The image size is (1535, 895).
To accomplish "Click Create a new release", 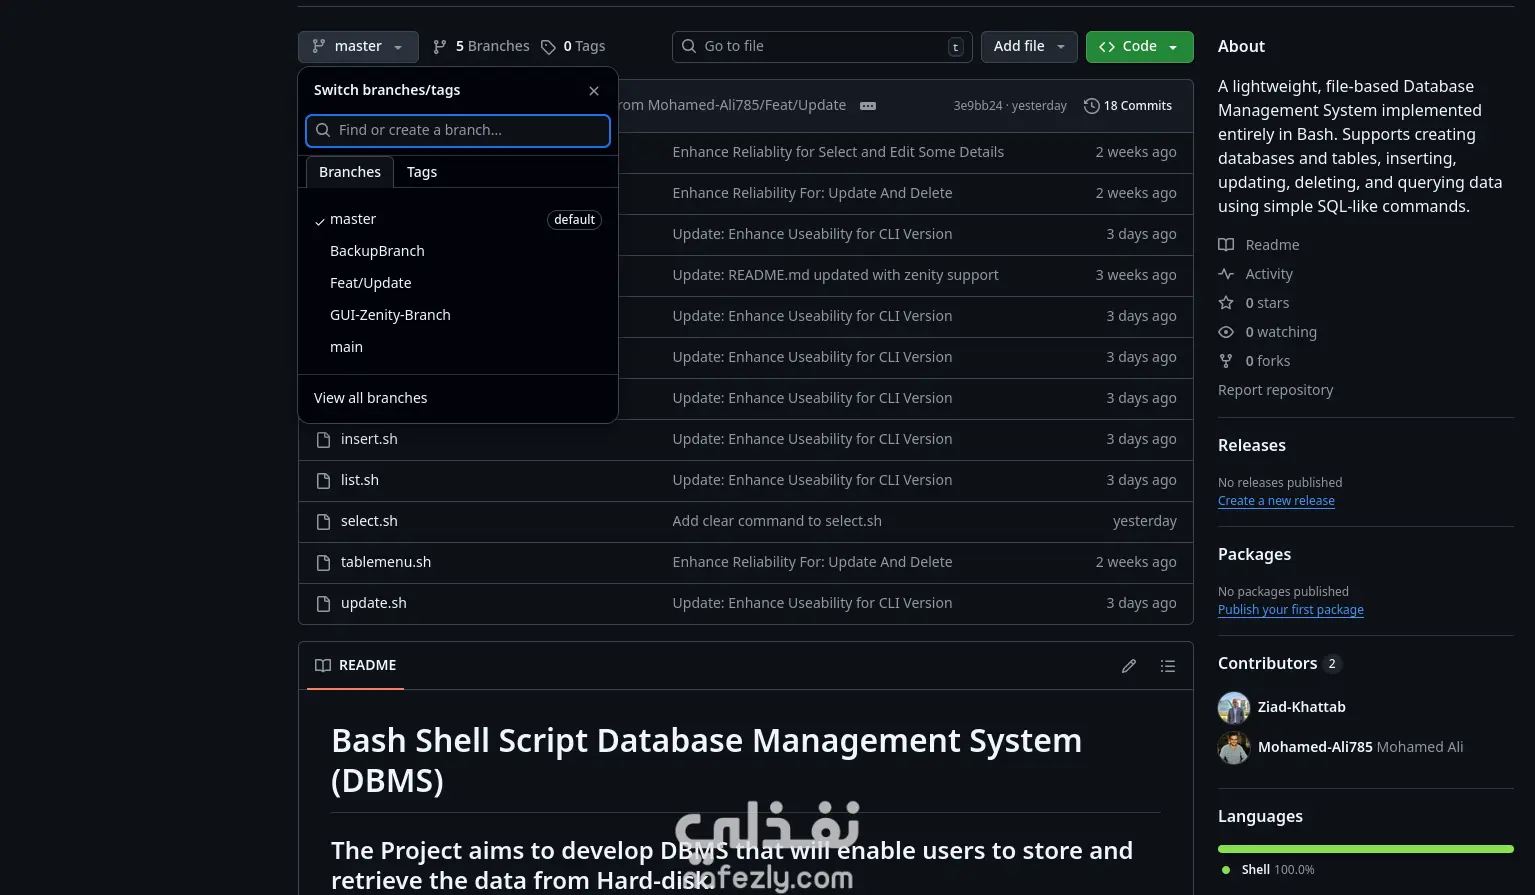I will point(1276,501).
